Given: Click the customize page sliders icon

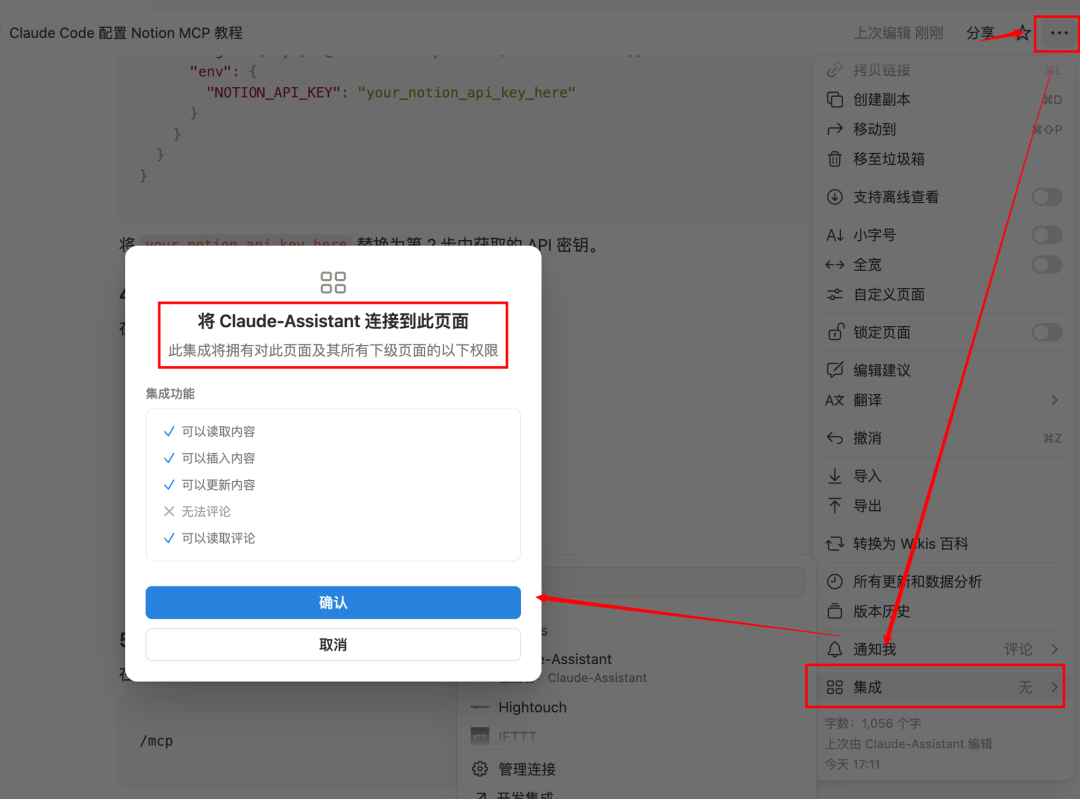Looking at the screenshot, I should [x=835, y=294].
